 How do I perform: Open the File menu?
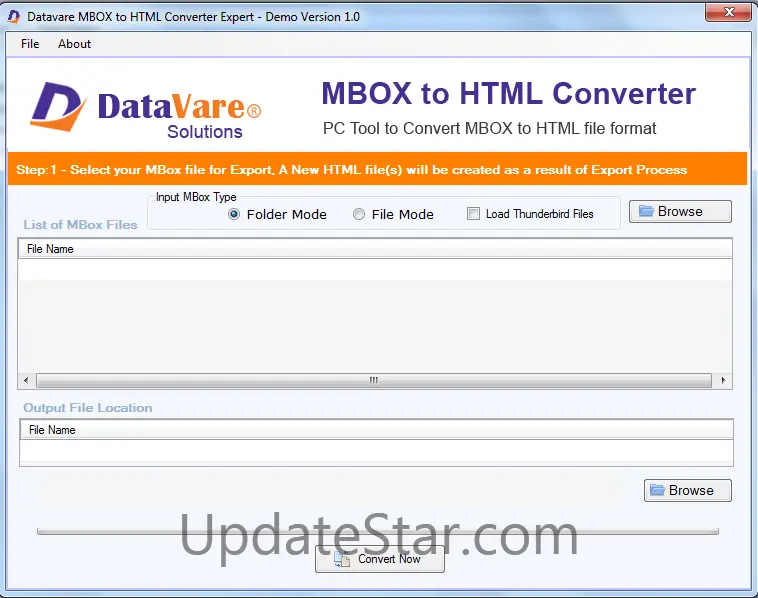[30, 44]
